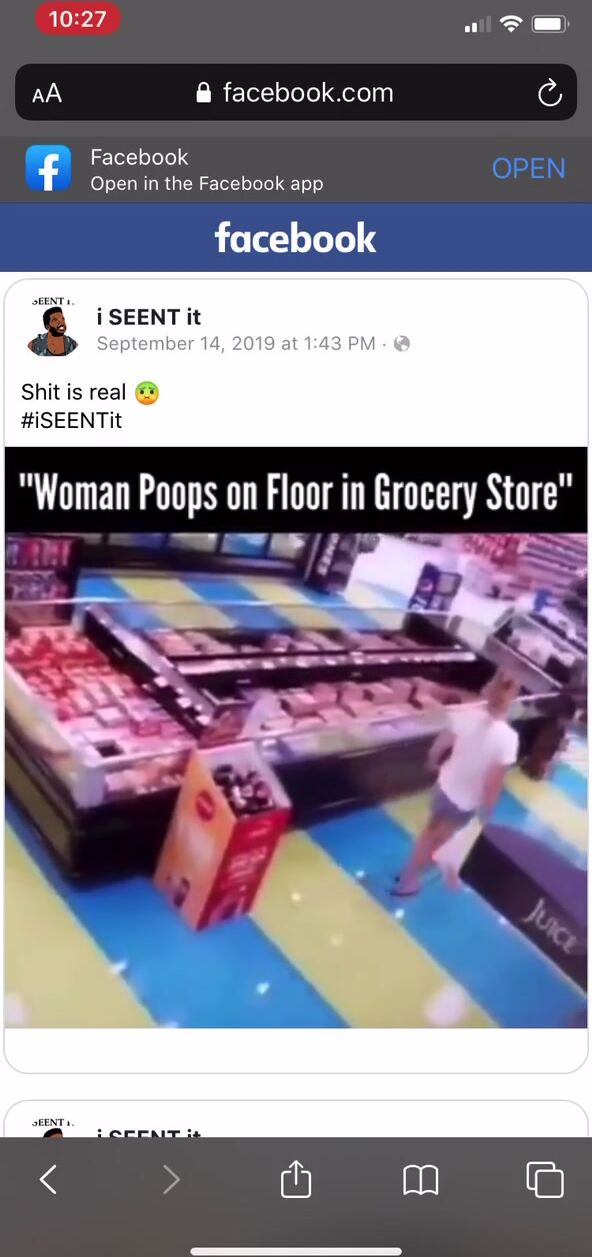Tap the Safari back arrow
This screenshot has width=592, height=1257.
pyautogui.click(x=48, y=1181)
